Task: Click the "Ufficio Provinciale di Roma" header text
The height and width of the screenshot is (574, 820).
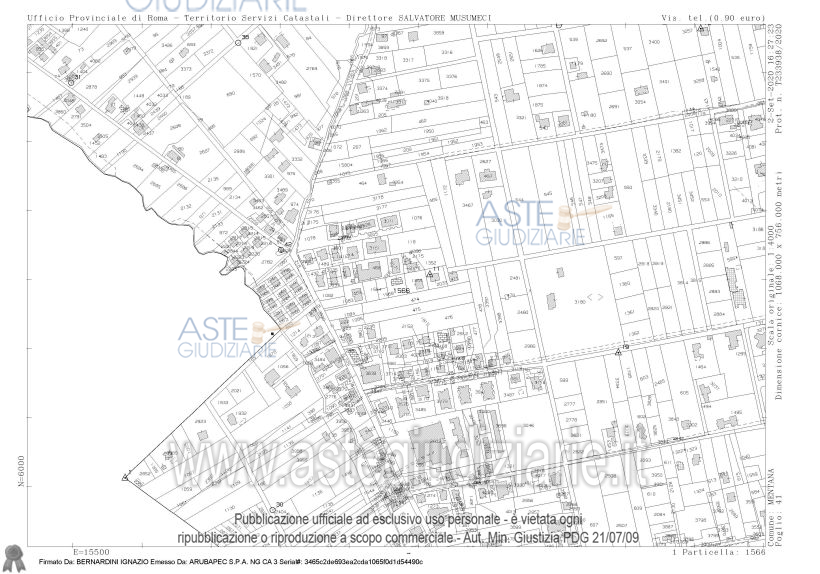Action: pyautogui.click(x=91, y=18)
